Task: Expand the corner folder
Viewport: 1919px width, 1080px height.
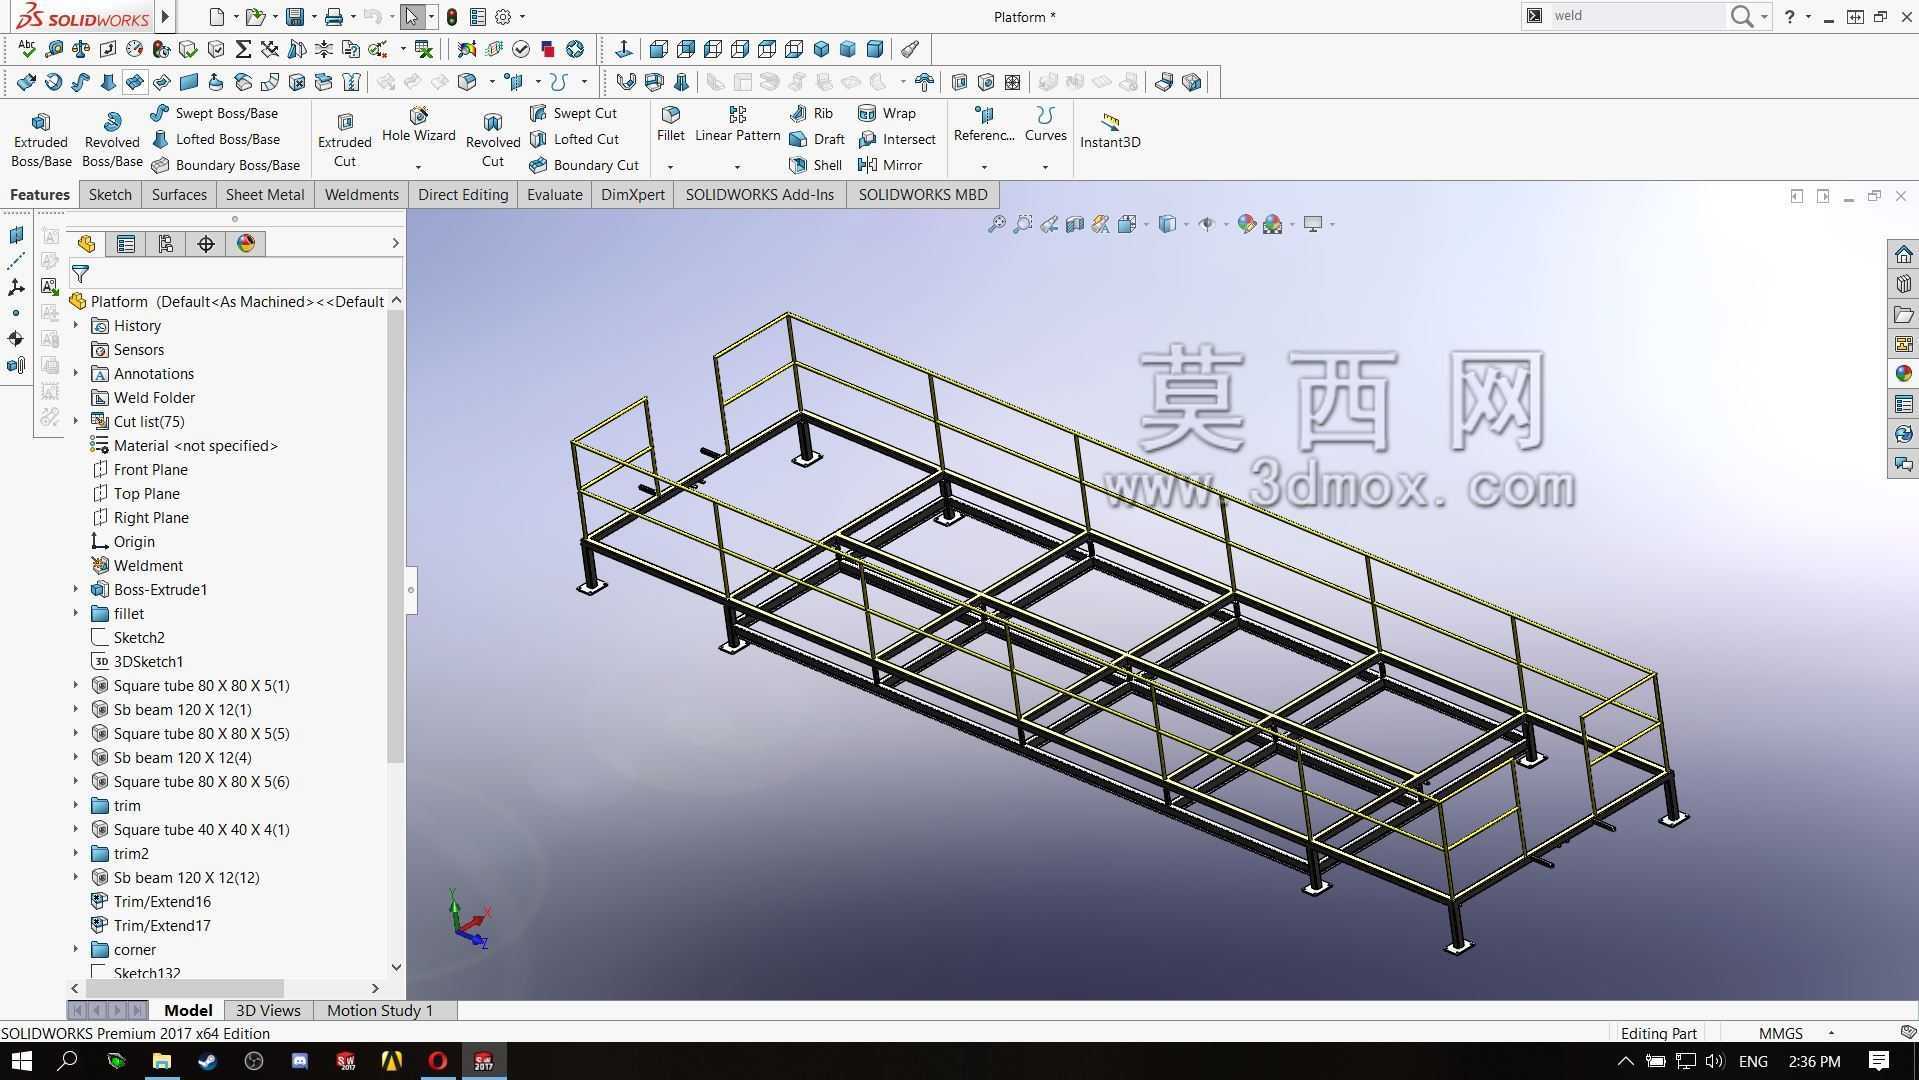Action: click(76, 949)
